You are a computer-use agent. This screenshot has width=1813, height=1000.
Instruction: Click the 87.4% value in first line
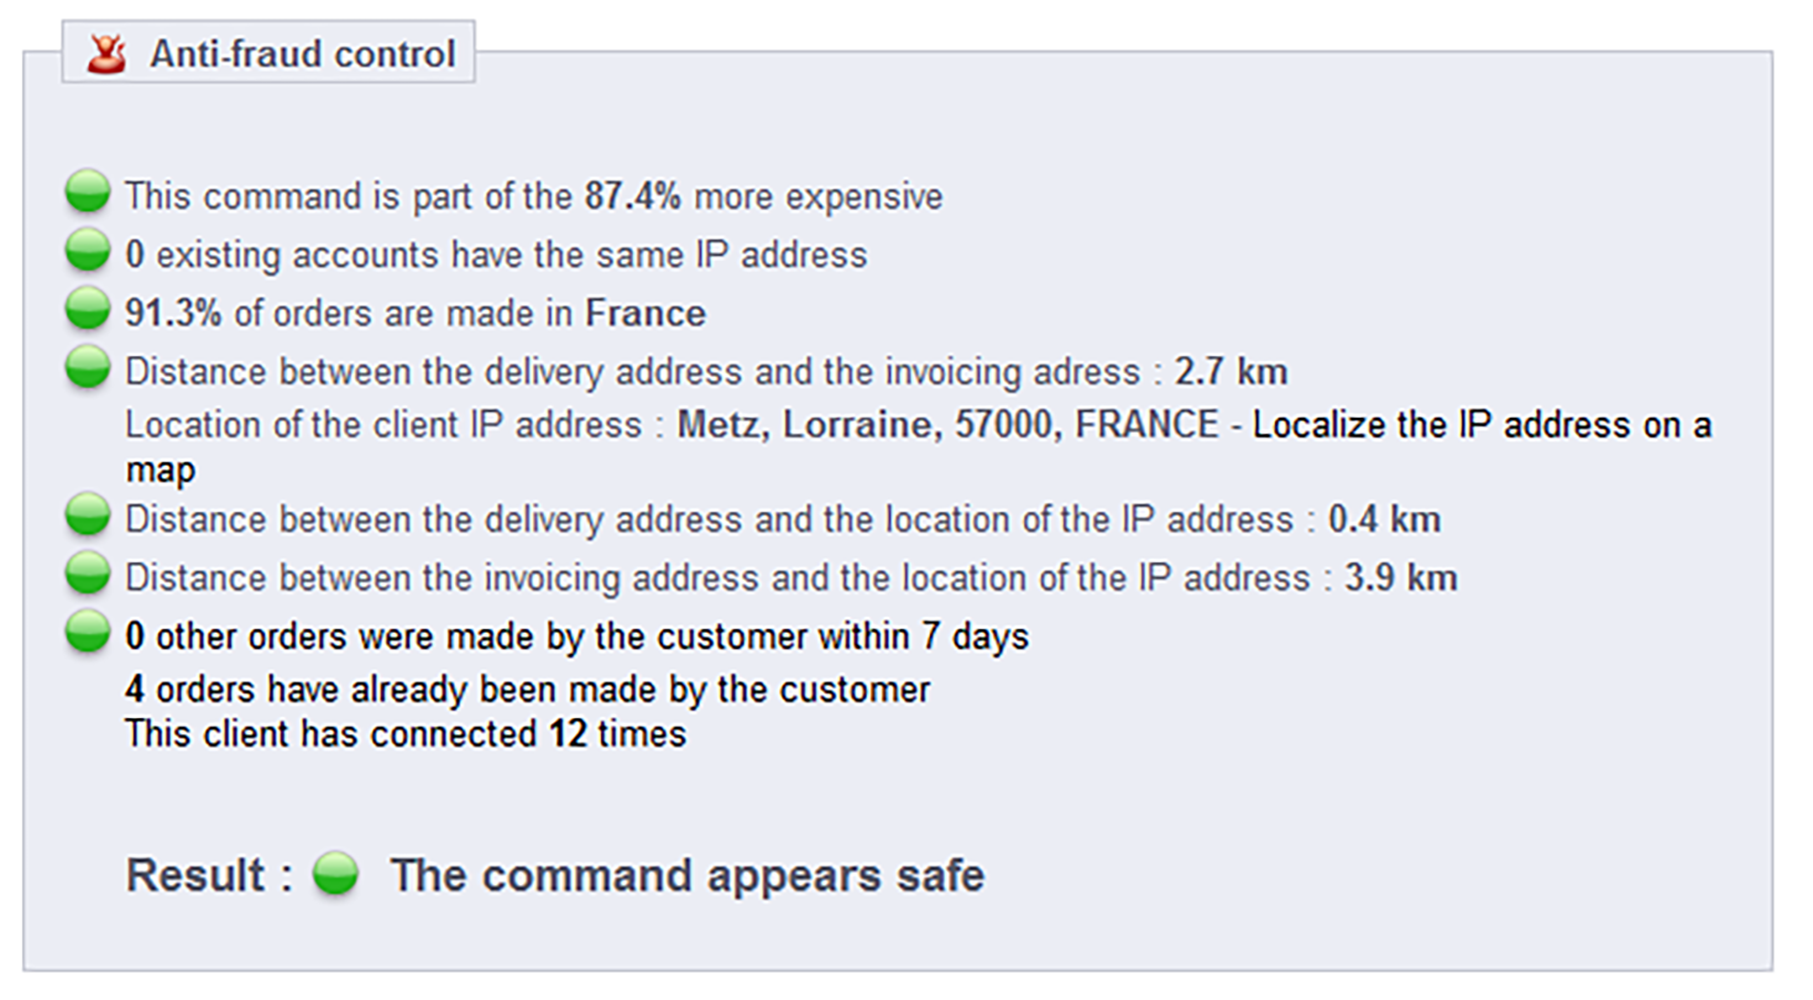[633, 196]
